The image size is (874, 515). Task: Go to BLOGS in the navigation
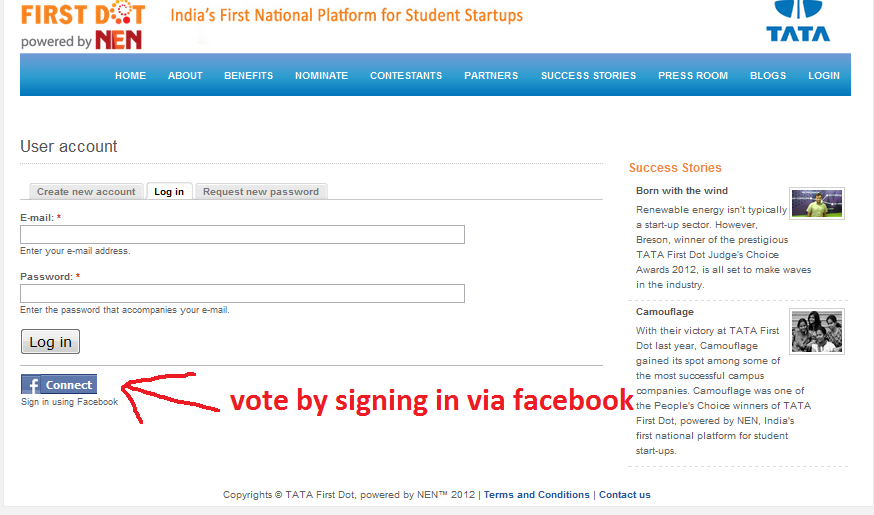[768, 76]
